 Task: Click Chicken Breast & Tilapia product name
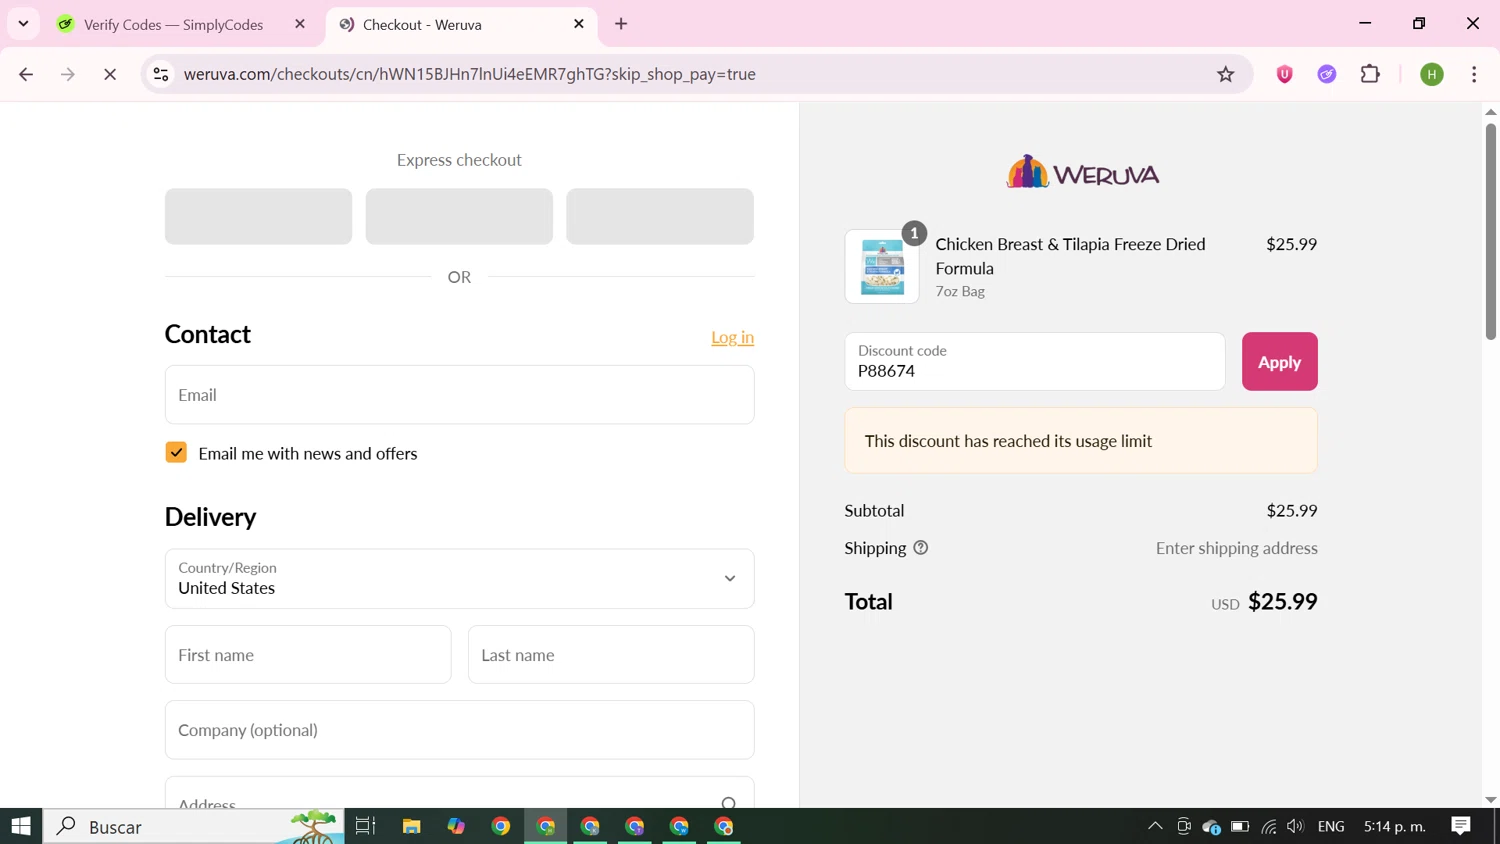click(x=1070, y=256)
